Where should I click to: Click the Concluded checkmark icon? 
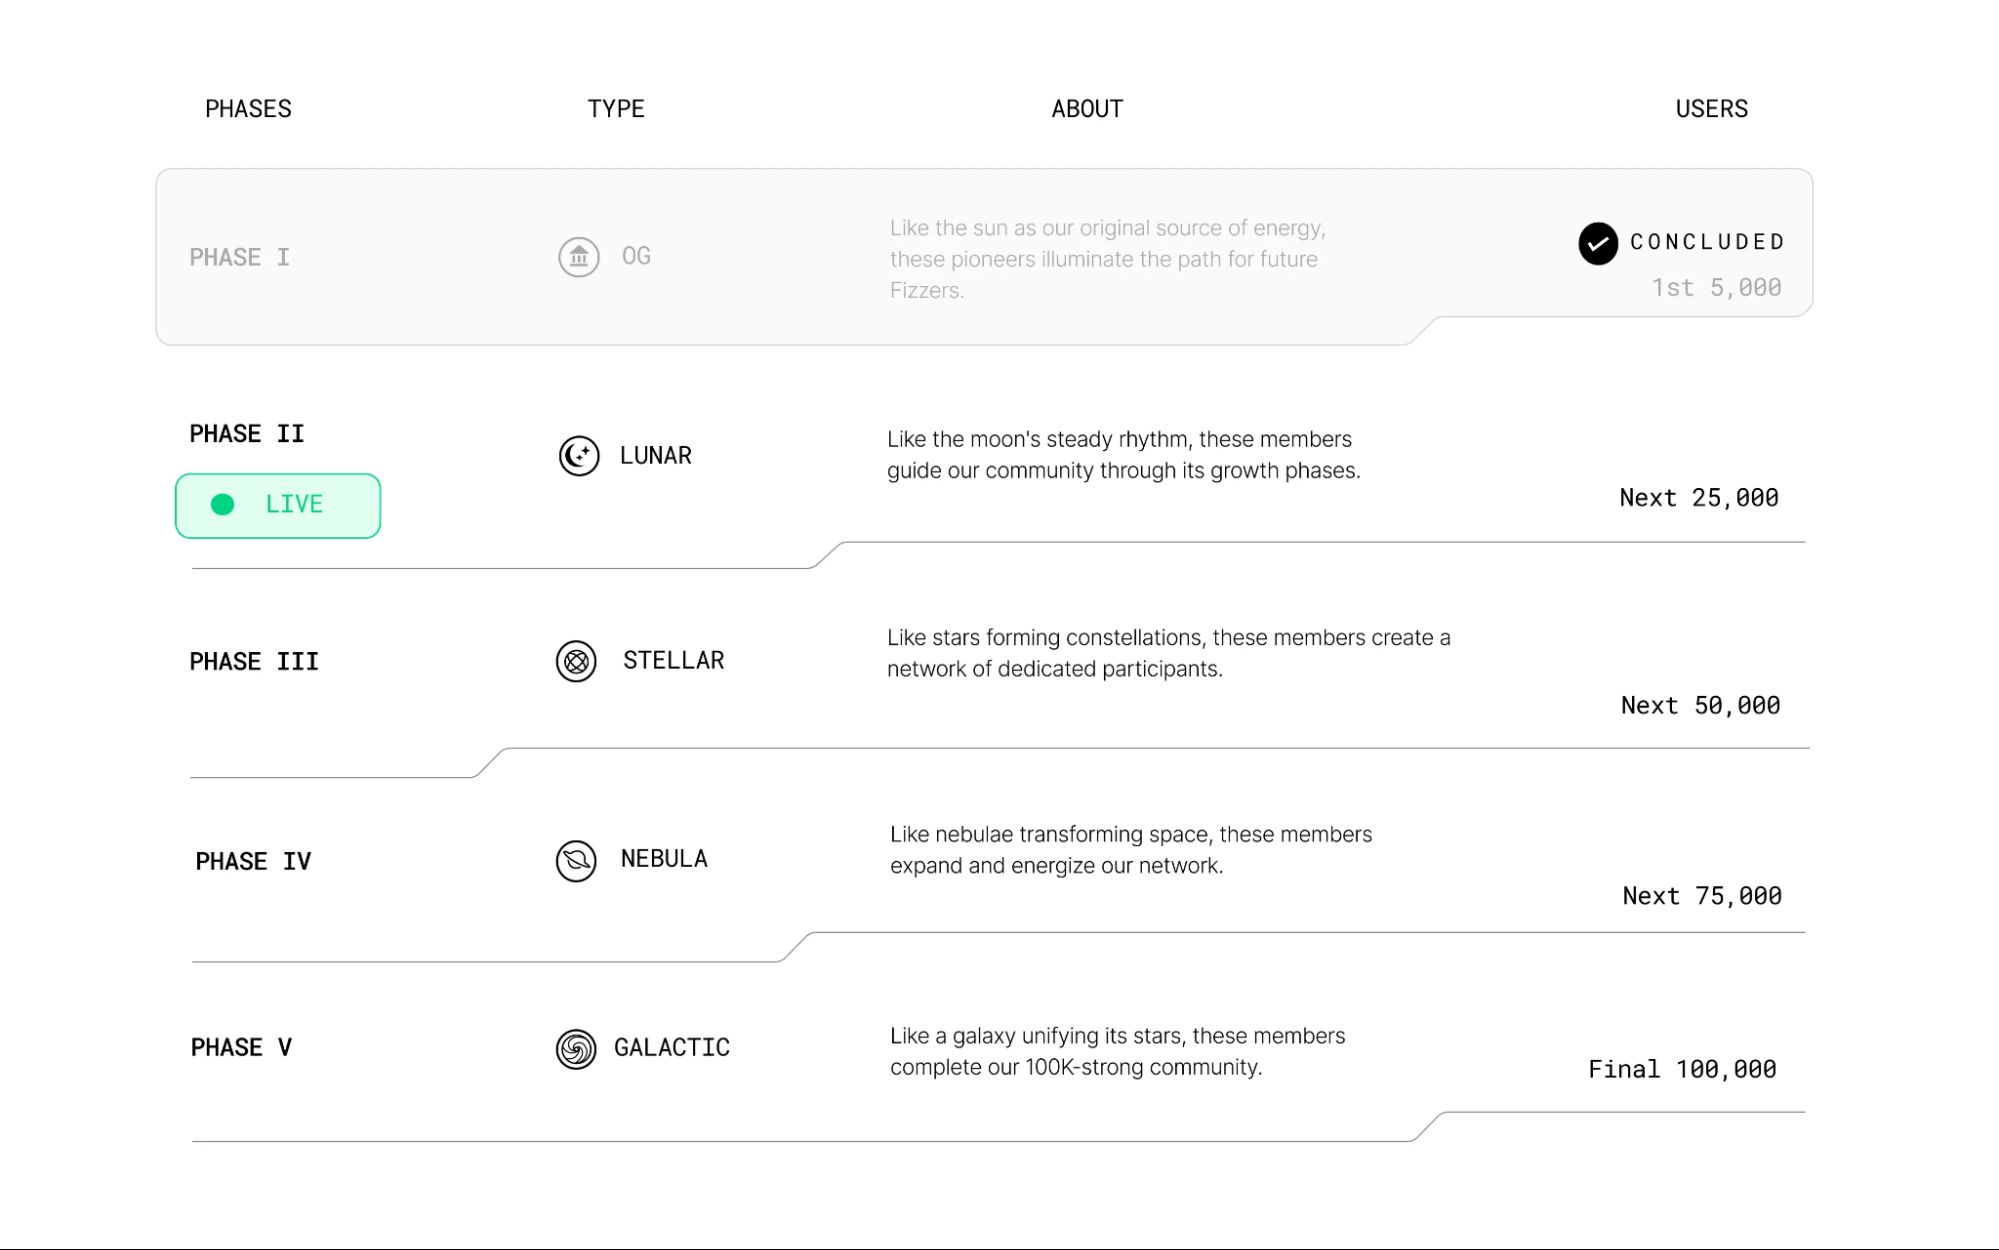pyautogui.click(x=1597, y=243)
